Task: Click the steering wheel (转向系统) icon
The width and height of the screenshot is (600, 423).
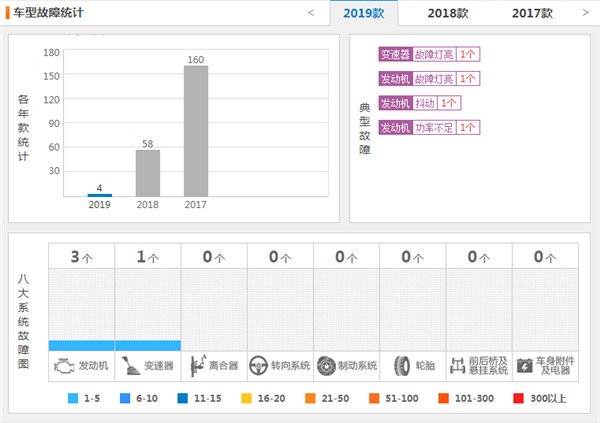Action: click(x=258, y=366)
